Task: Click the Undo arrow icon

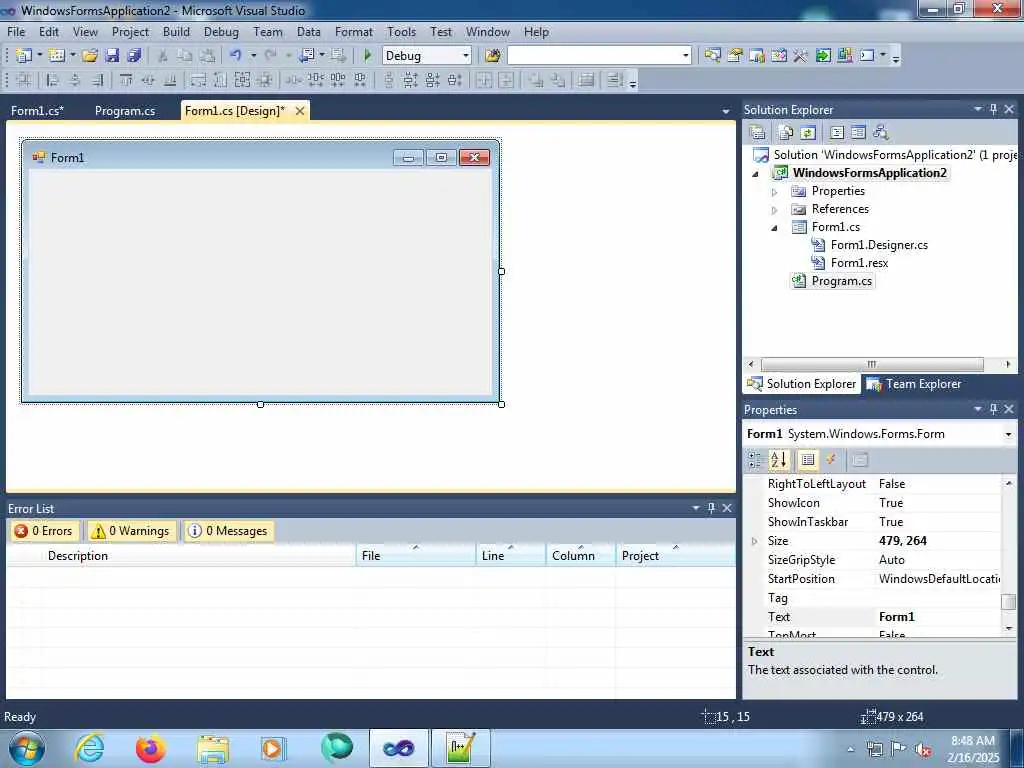Action: pos(236,56)
